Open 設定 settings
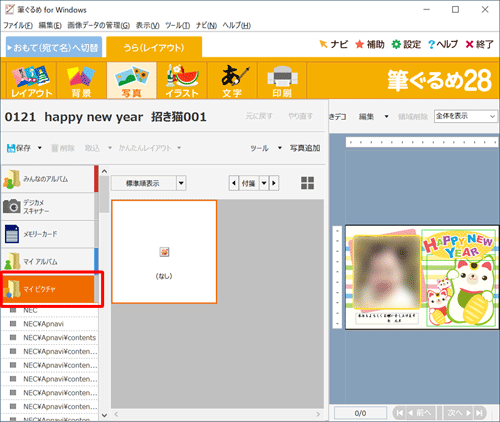Image resolution: width=500 pixels, height=422 pixels. (x=406, y=44)
